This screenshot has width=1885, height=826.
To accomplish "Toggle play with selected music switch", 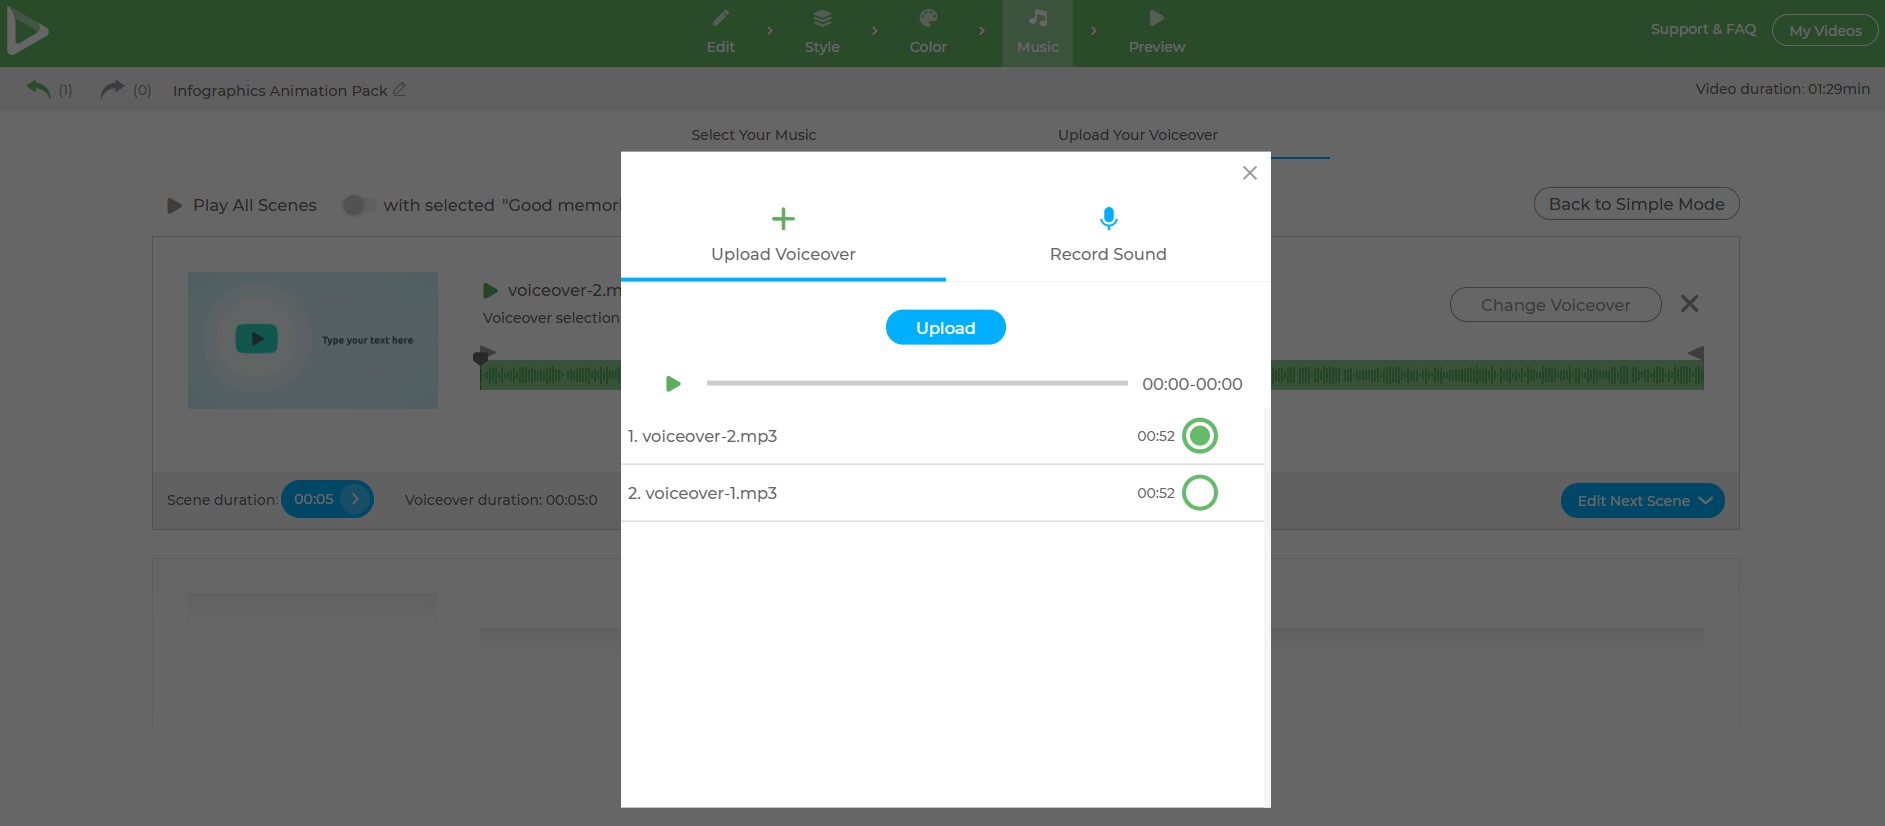I will (355, 205).
